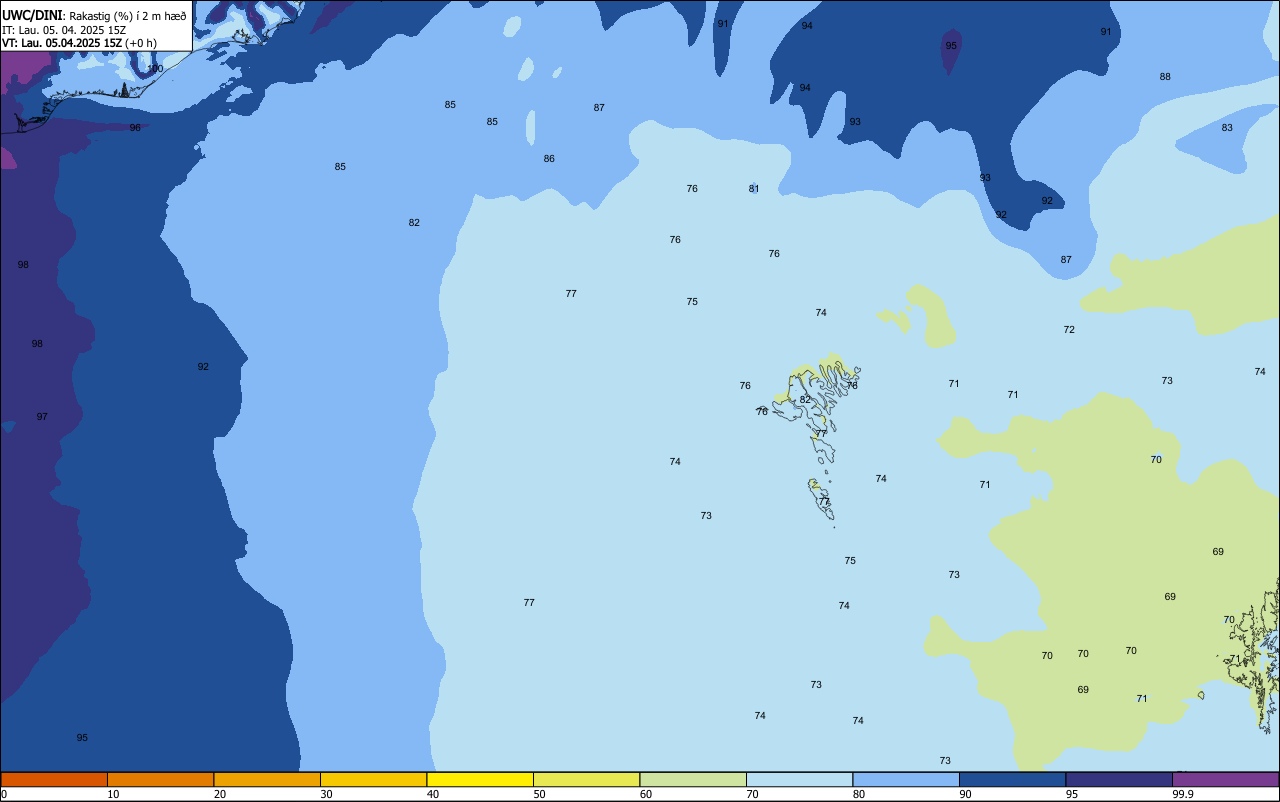
Task: Pick the 95–99.9 indigo legend swatch
Action: coord(1119,779)
